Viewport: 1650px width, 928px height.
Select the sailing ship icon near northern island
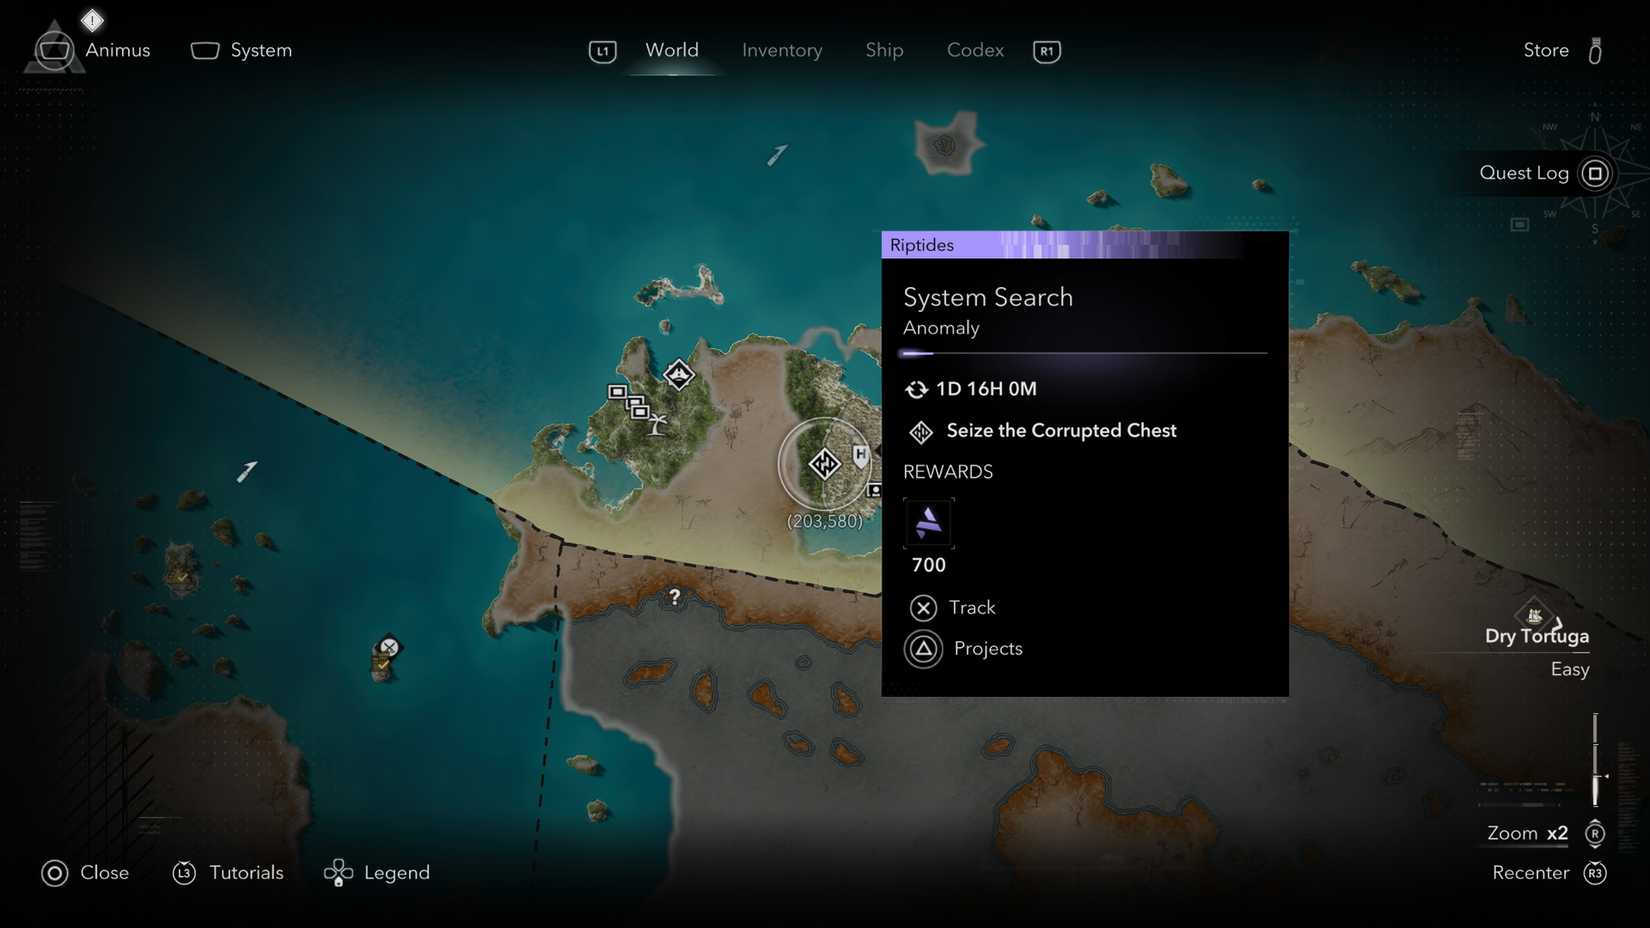(x=777, y=155)
